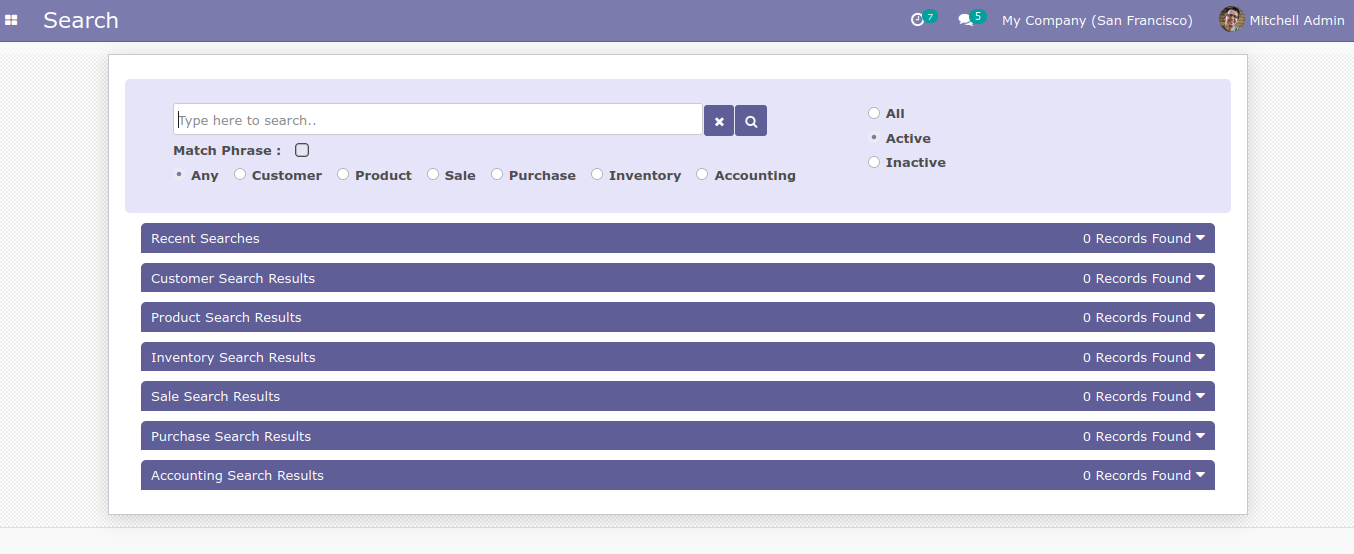Run search with the magnifier button
Viewport: 1354px width, 554px height.
[751, 121]
